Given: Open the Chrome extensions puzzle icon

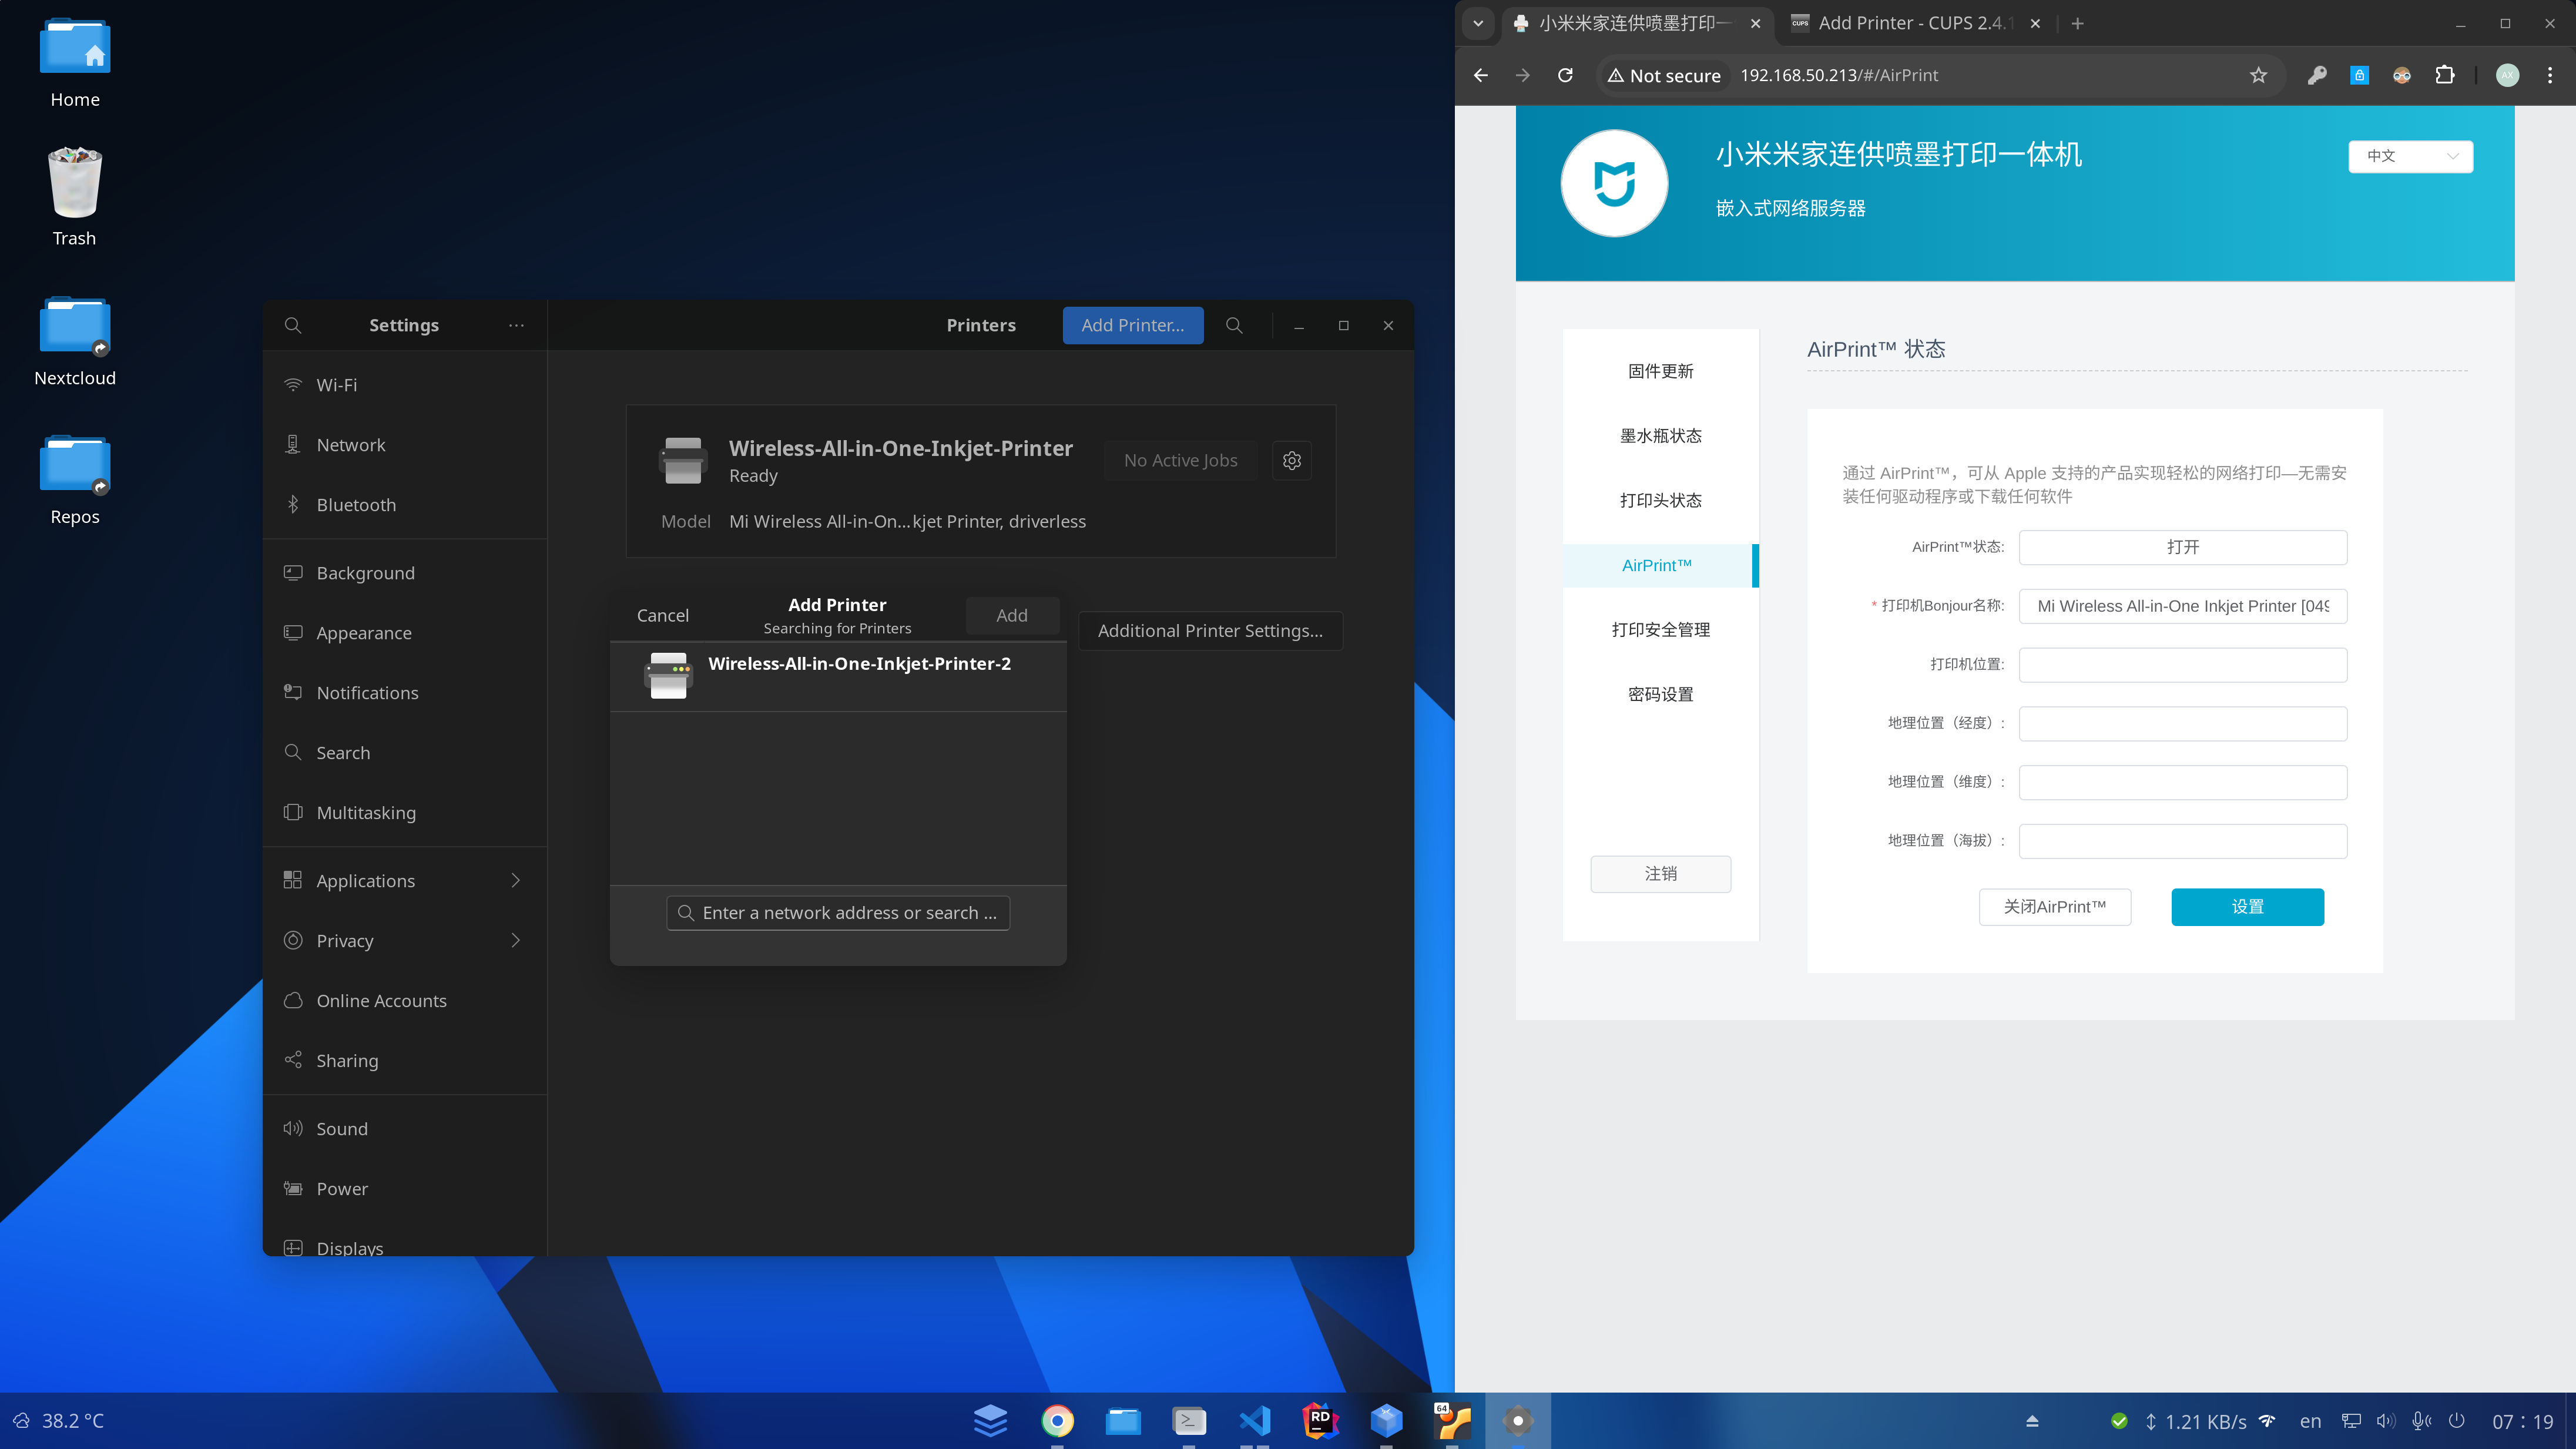Looking at the screenshot, I should tap(2445, 75).
